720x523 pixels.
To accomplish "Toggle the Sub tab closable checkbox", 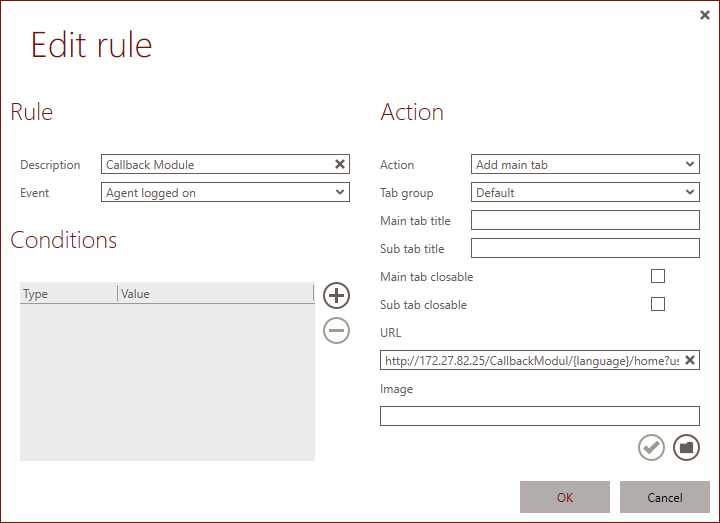I will click(x=658, y=305).
